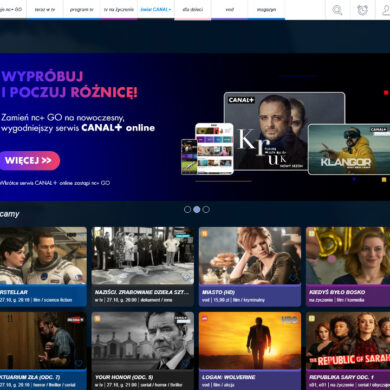Open the search magnifier icon
Image resolution: width=390 pixels, height=390 pixels.
(x=337, y=10)
